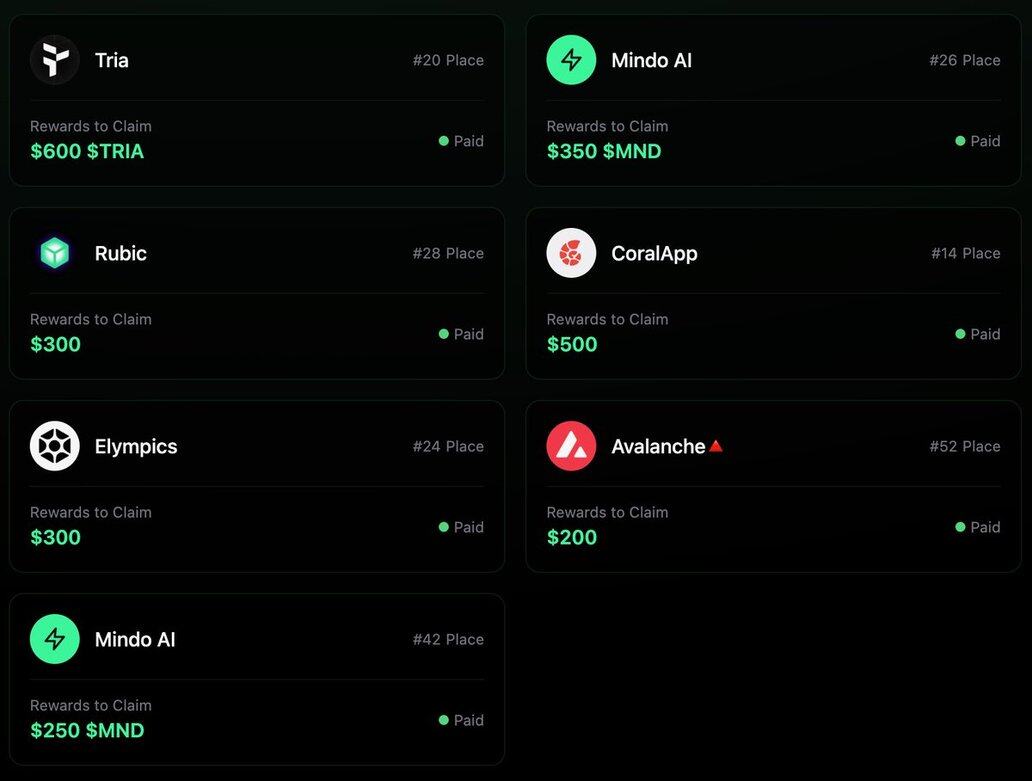The height and width of the screenshot is (781, 1032).
Task: Click the $500 reward on the CoralApp card
Action: click(572, 344)
